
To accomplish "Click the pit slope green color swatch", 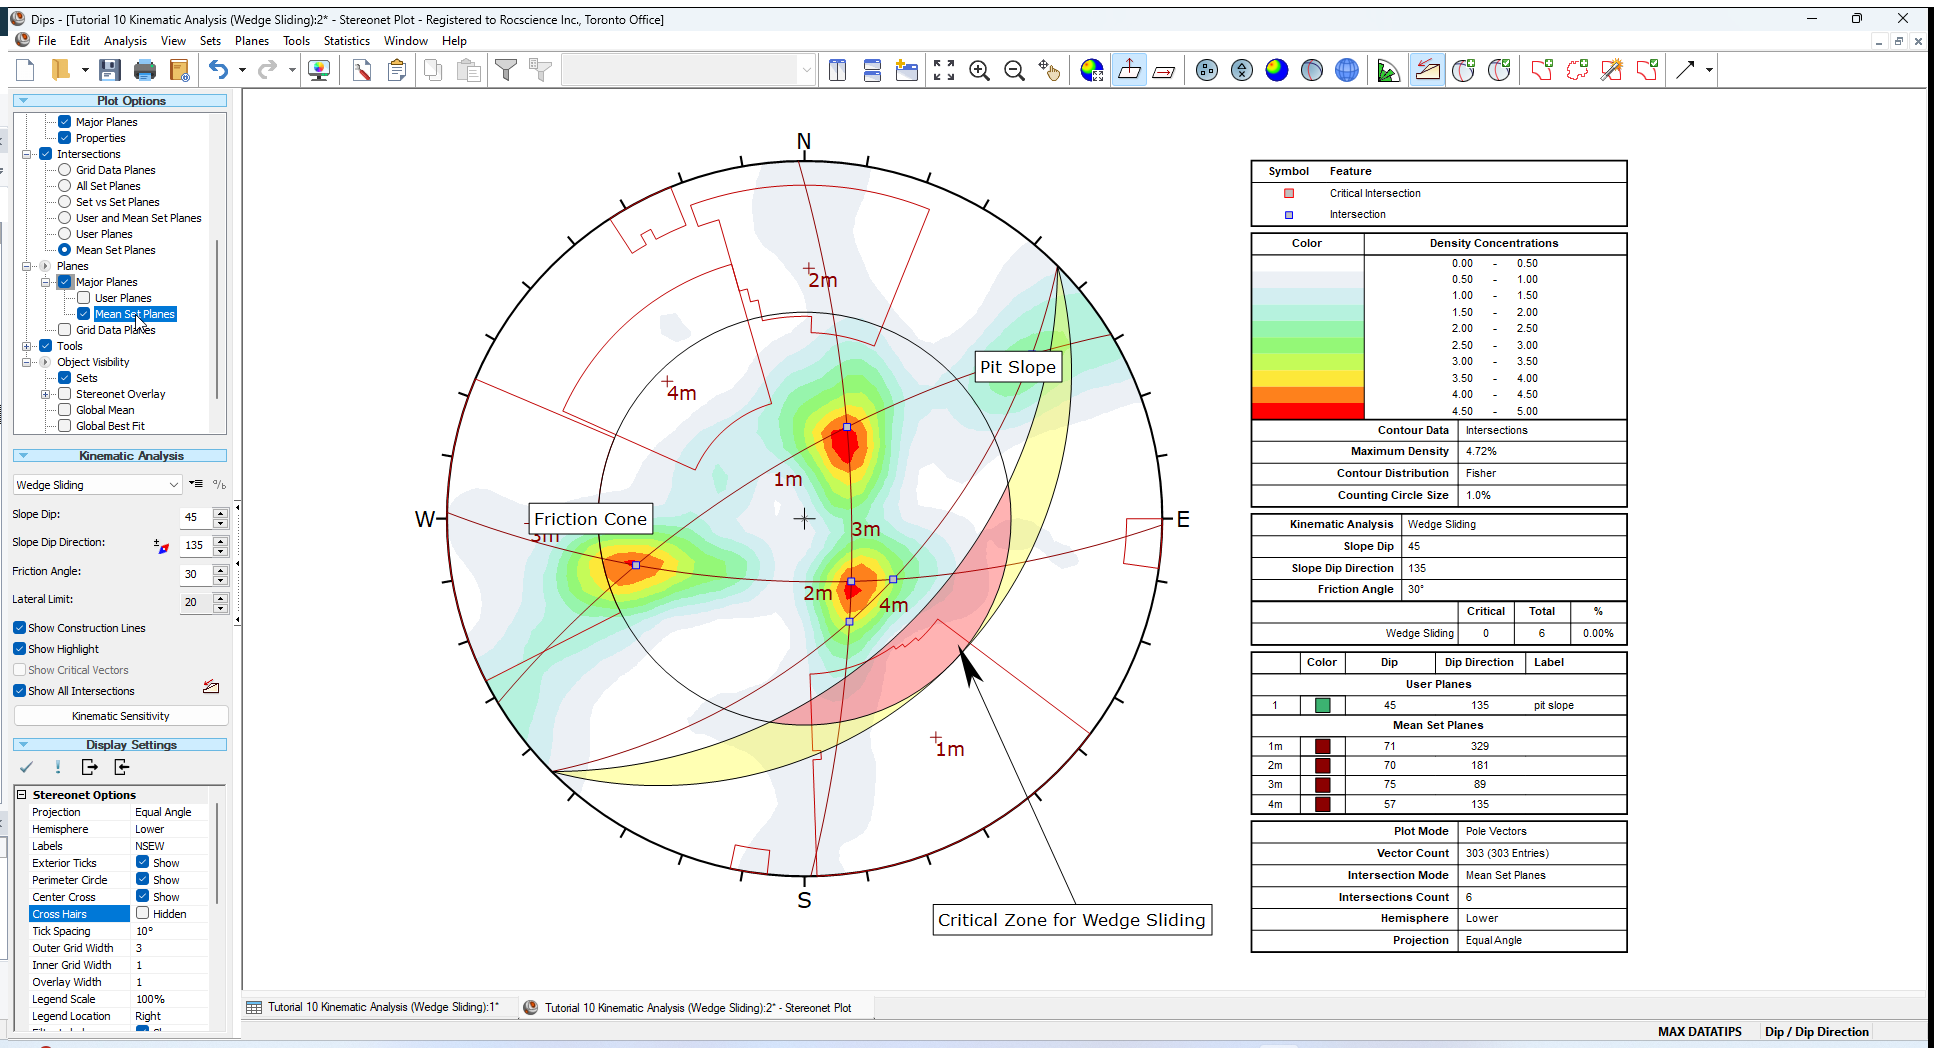I will [1322, 705].
